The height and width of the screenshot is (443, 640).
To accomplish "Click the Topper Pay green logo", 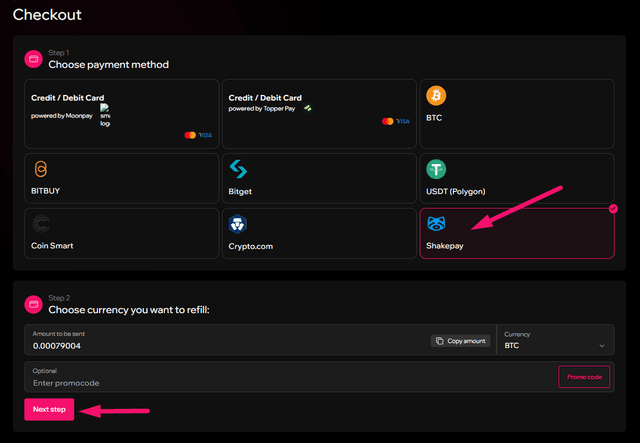I will tap(308, 108).
